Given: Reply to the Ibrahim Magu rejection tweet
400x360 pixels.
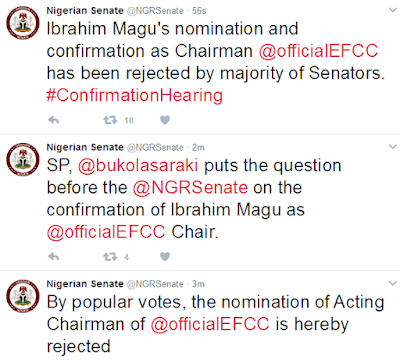Looking at the screenshot, I should click(x=53, y=120).
